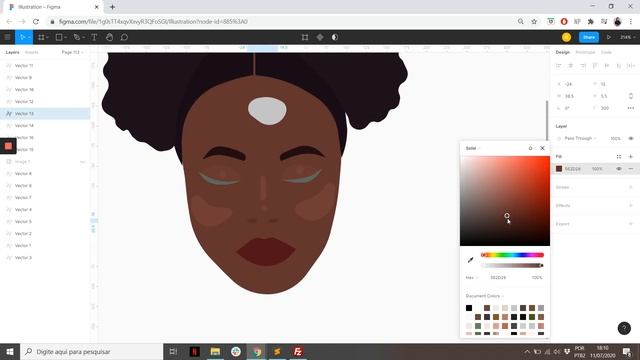The image size is (640, 360).
Task: Switch to the Assets tab
Action: (31, 52)
